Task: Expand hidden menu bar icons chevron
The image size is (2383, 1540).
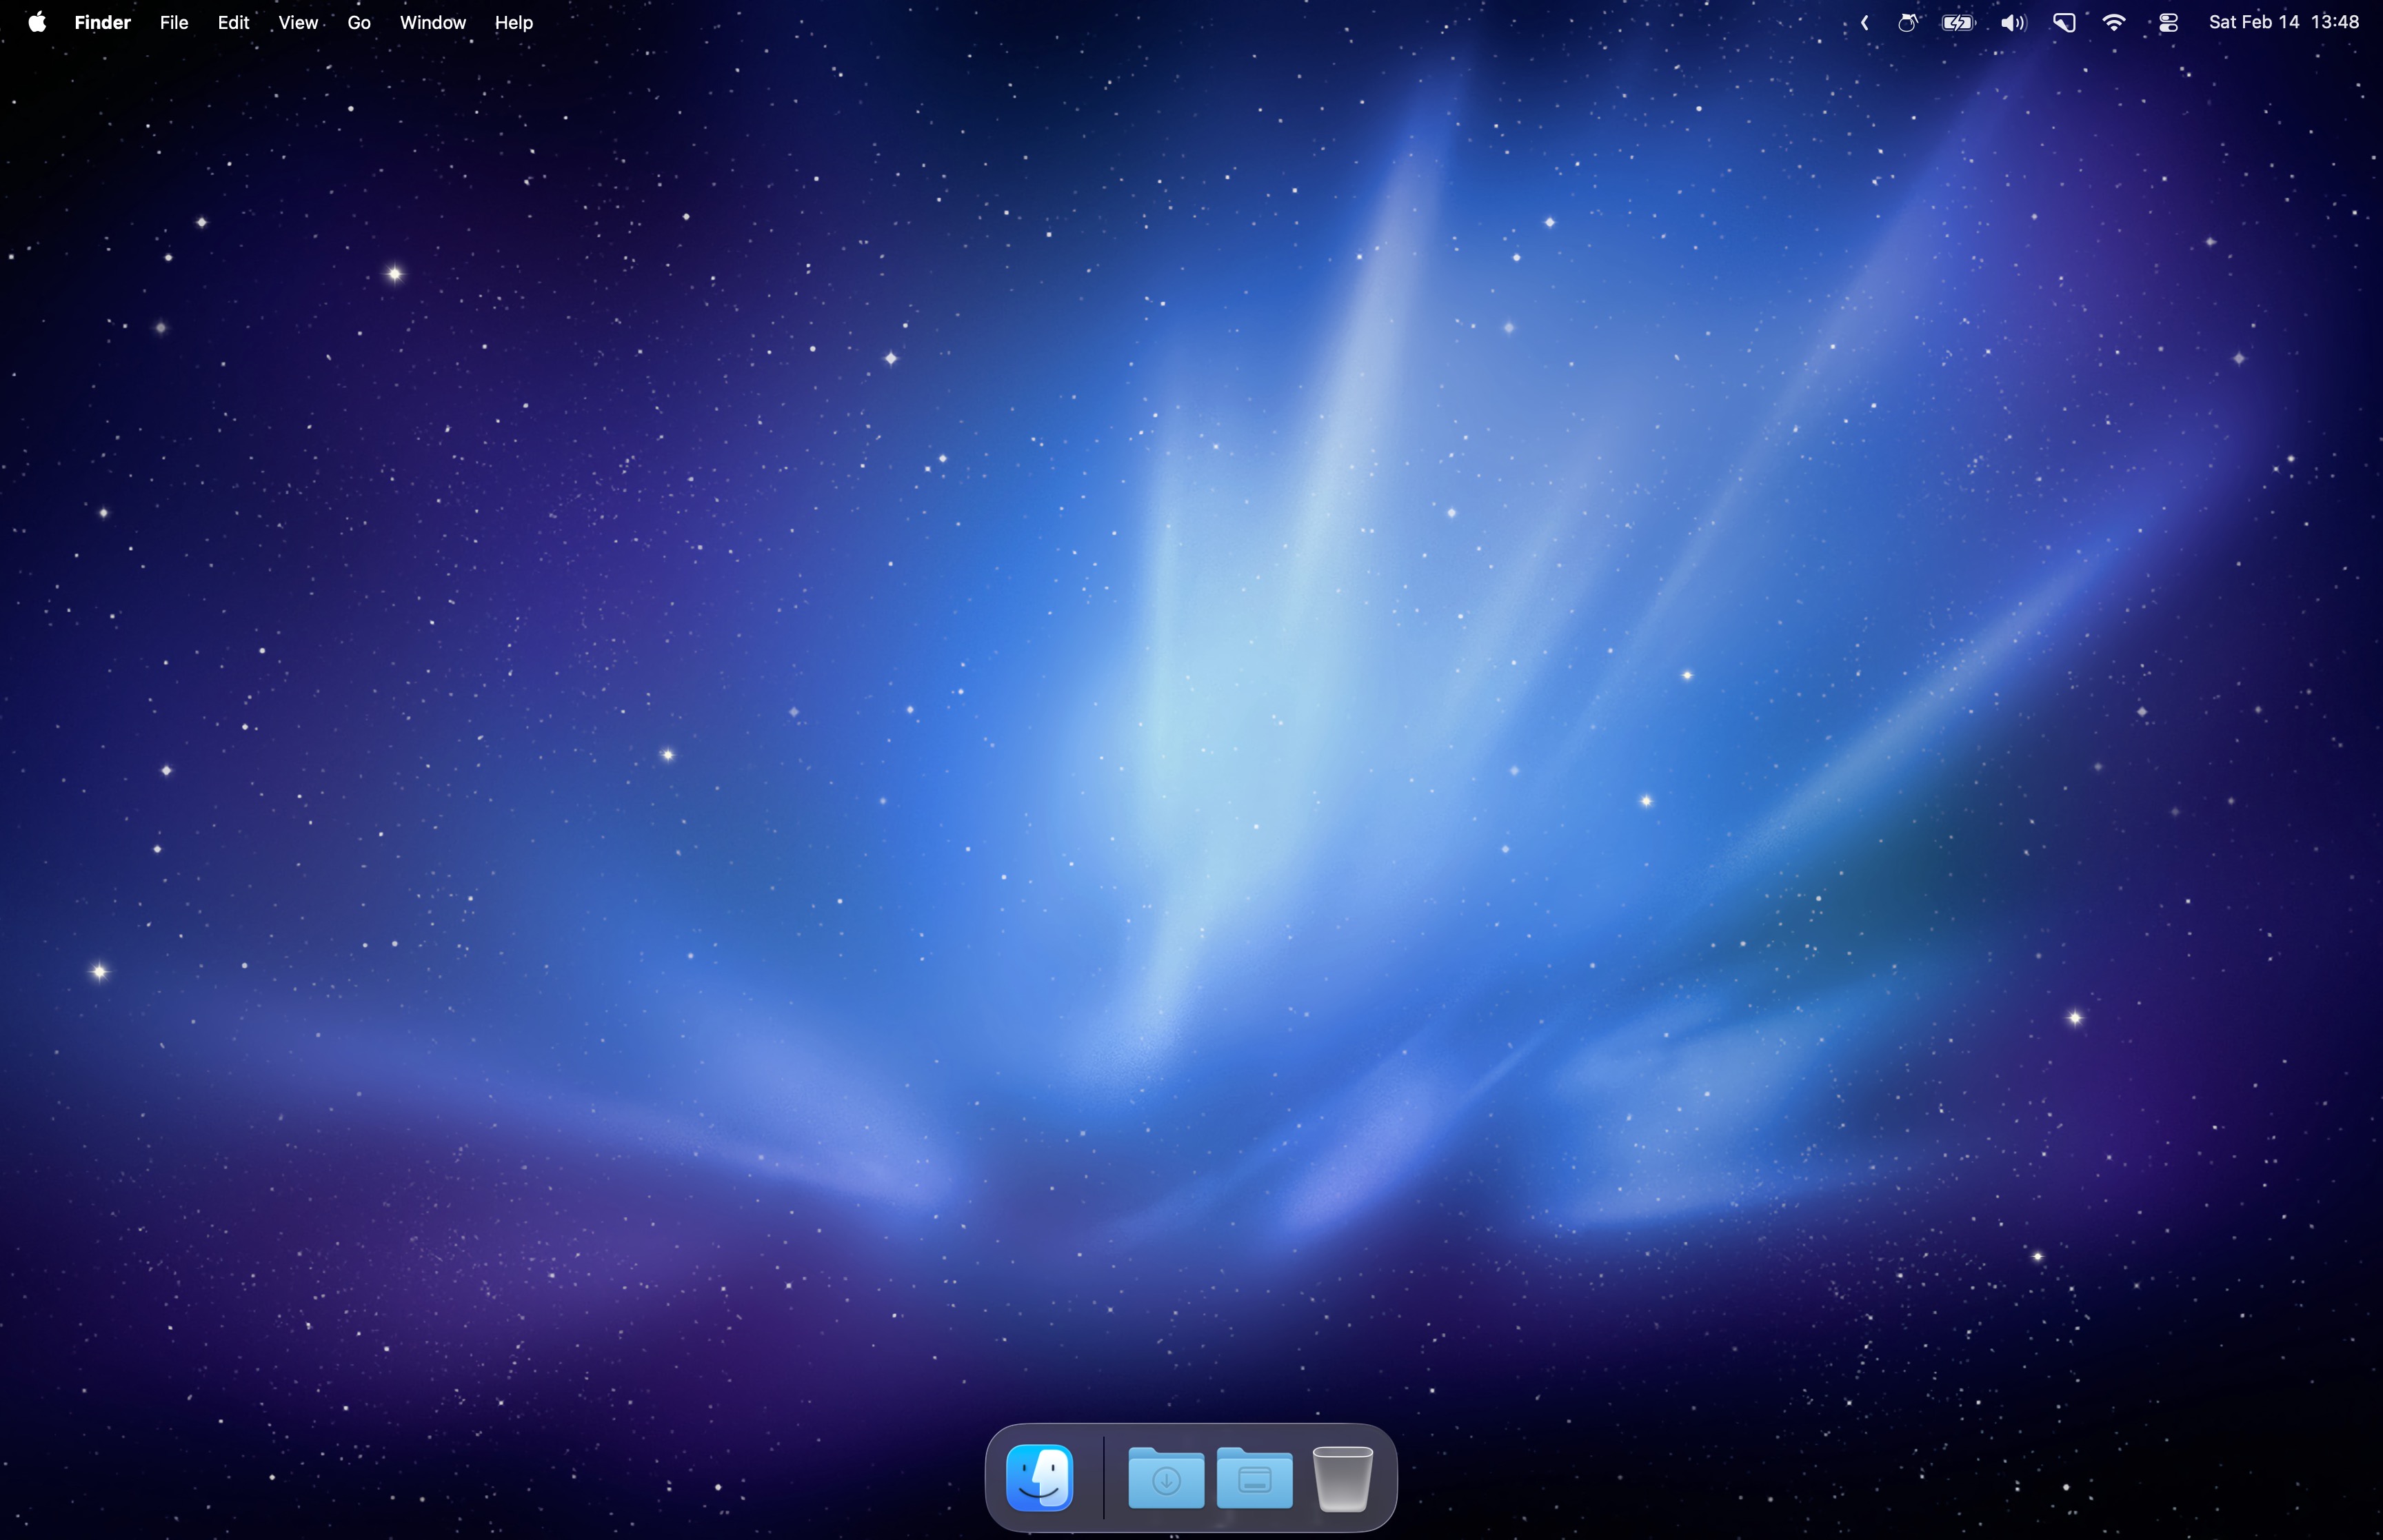Action: [1864, 22]
